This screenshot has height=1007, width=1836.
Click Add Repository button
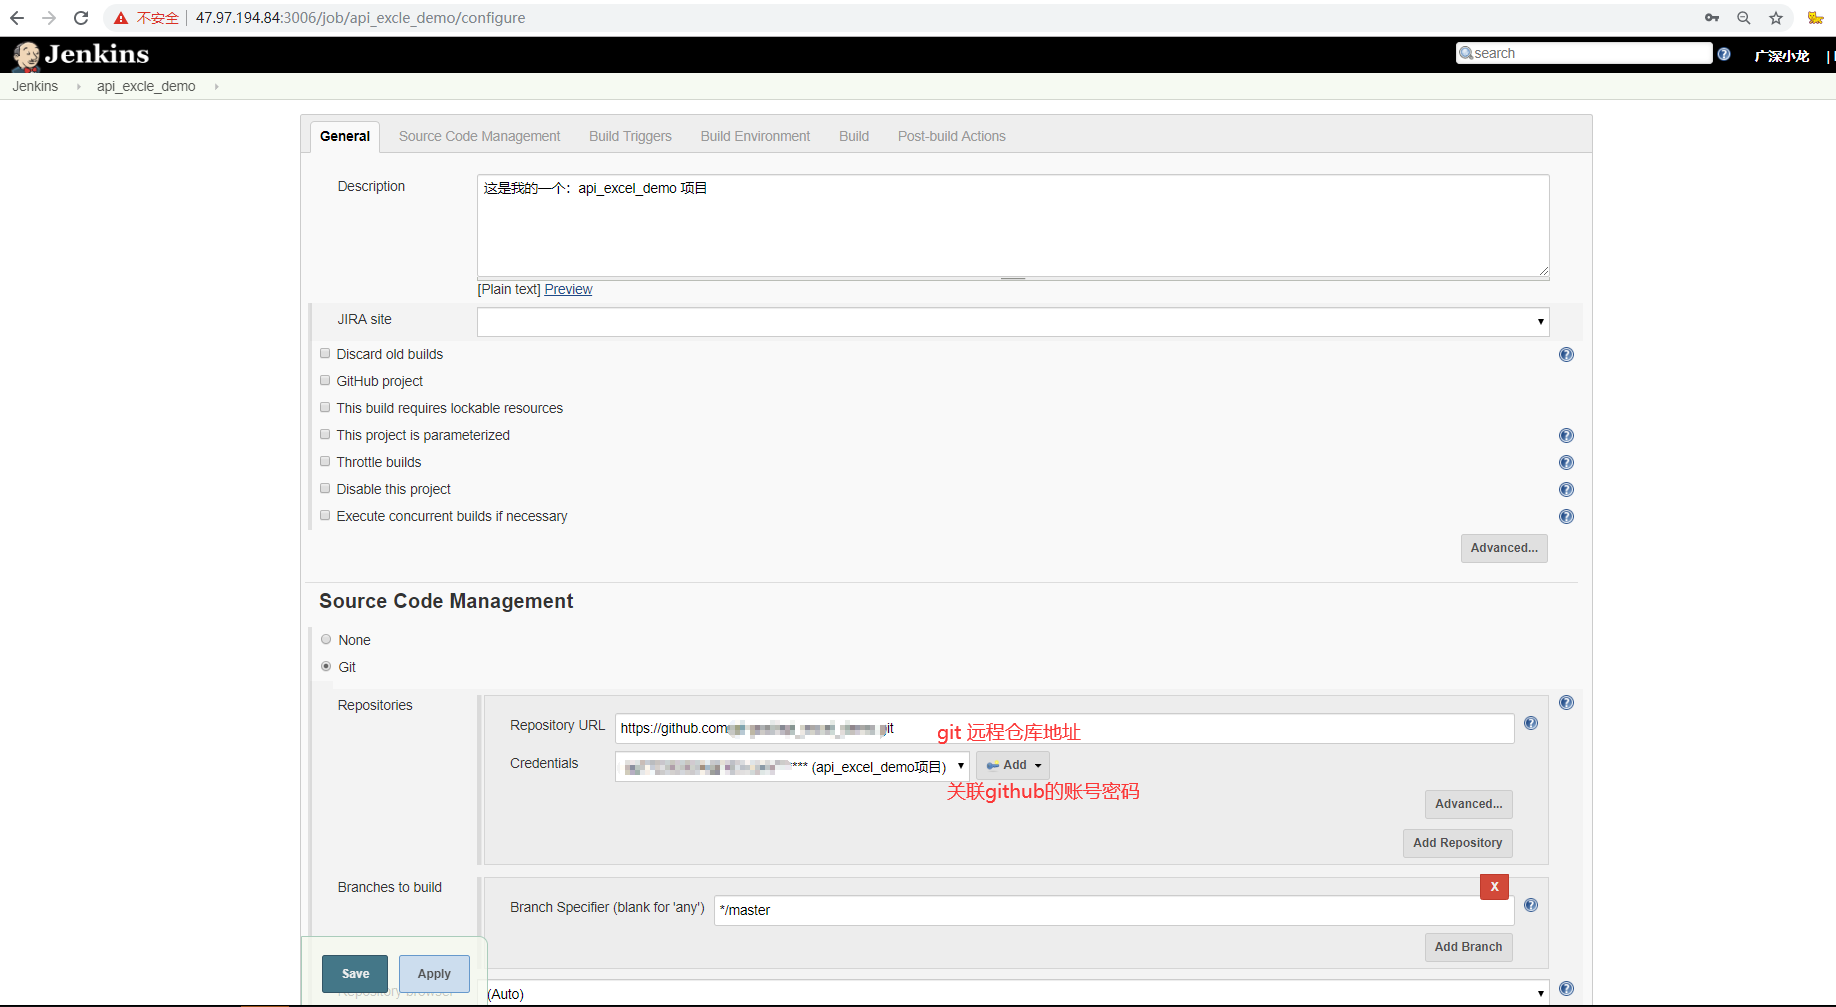tap(1458, 843)
